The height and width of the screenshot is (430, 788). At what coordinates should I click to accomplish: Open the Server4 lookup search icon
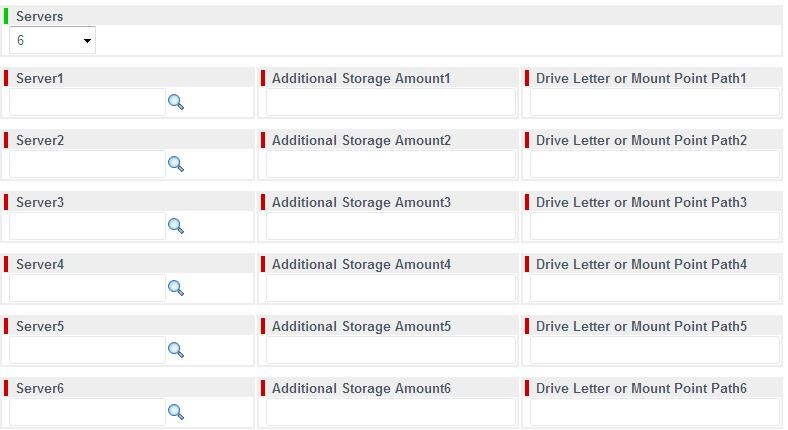(176, 288)
